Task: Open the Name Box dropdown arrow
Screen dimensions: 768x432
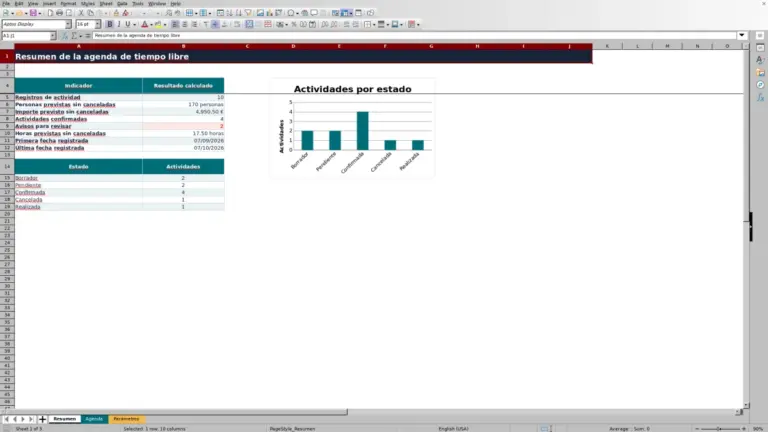Action: [x=53, y=36]
